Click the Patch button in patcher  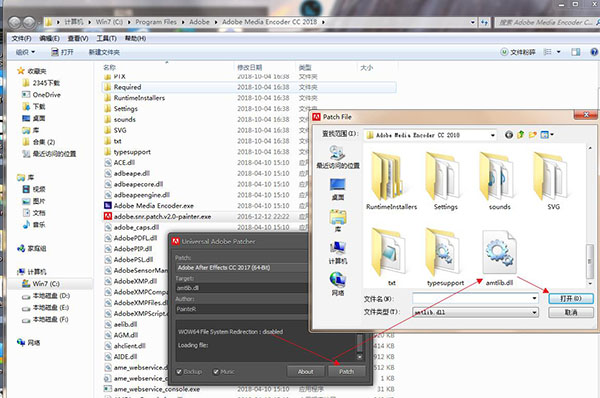(x=346, y=372)
